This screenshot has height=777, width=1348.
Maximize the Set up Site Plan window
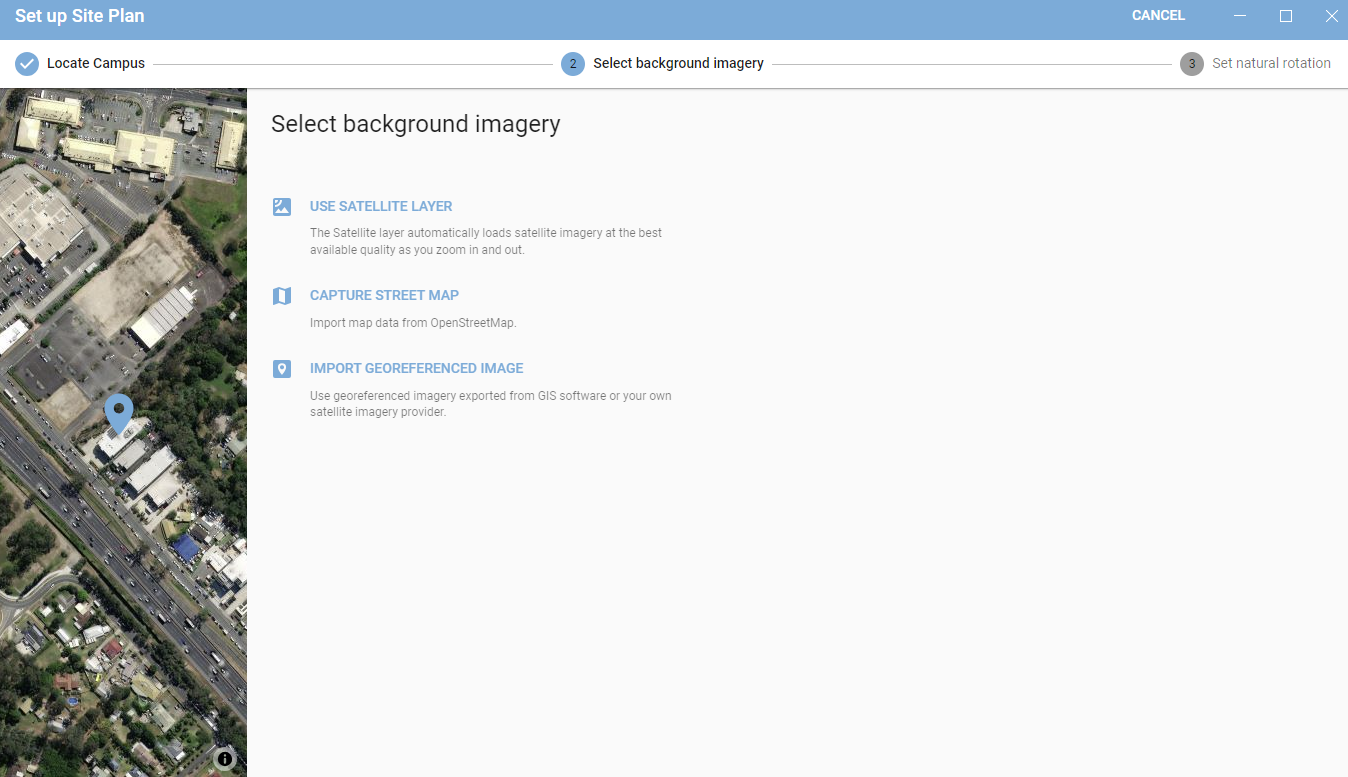coord(1286,16)
